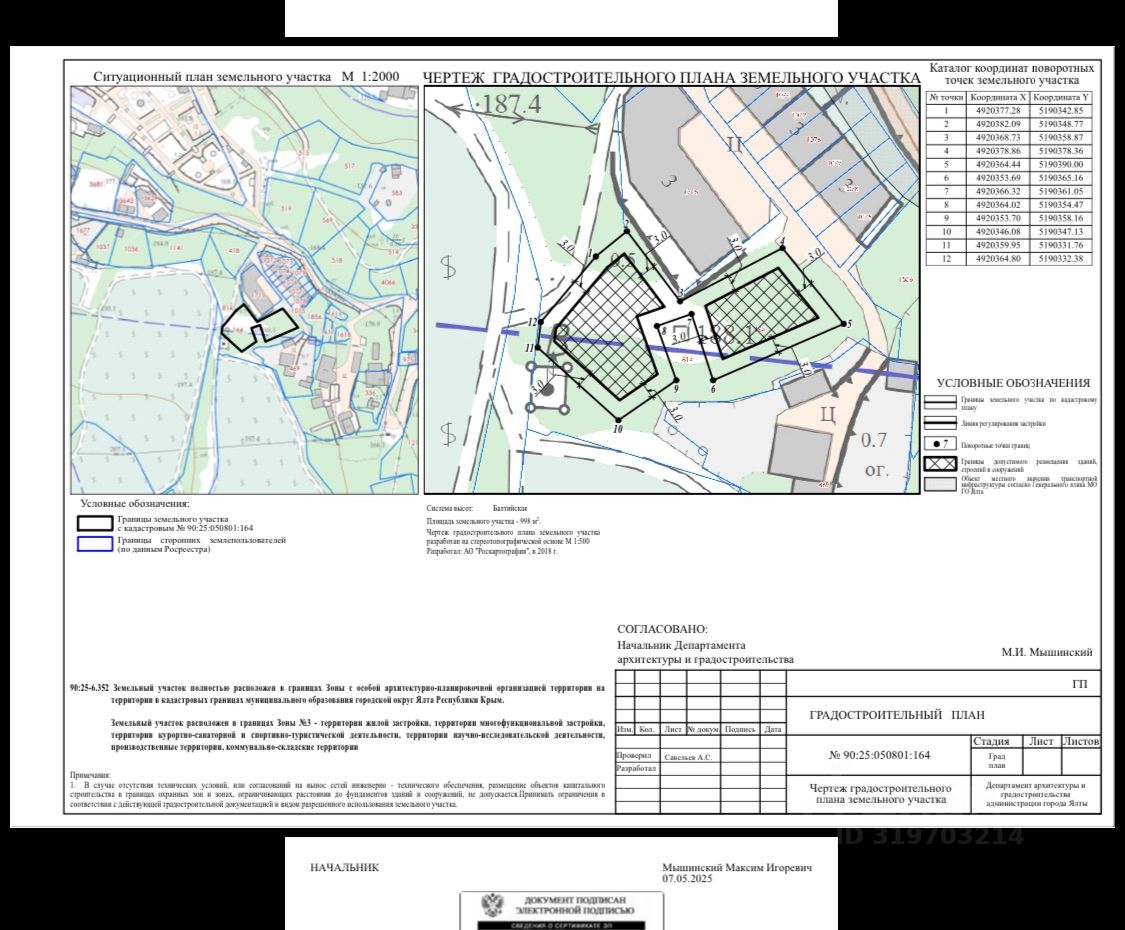1125x930 pixels.
Task: Select 'Ситуационный план земельного участка М 1:2000' heading
Action: tap(246, 77)
